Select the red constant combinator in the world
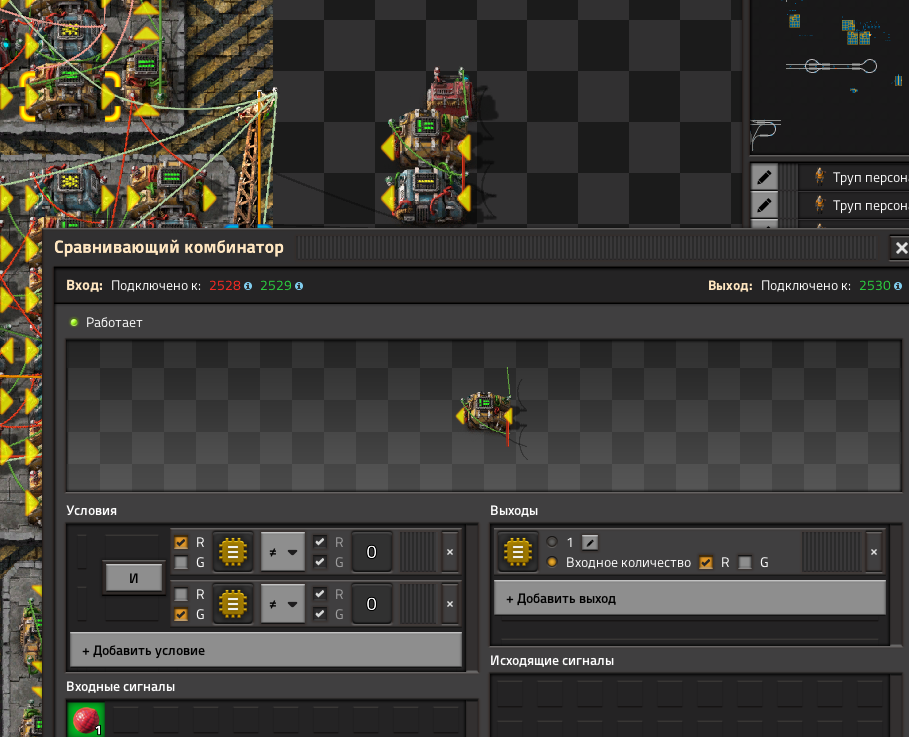Viewport: 909px width, 737px height. pos(450,94)
